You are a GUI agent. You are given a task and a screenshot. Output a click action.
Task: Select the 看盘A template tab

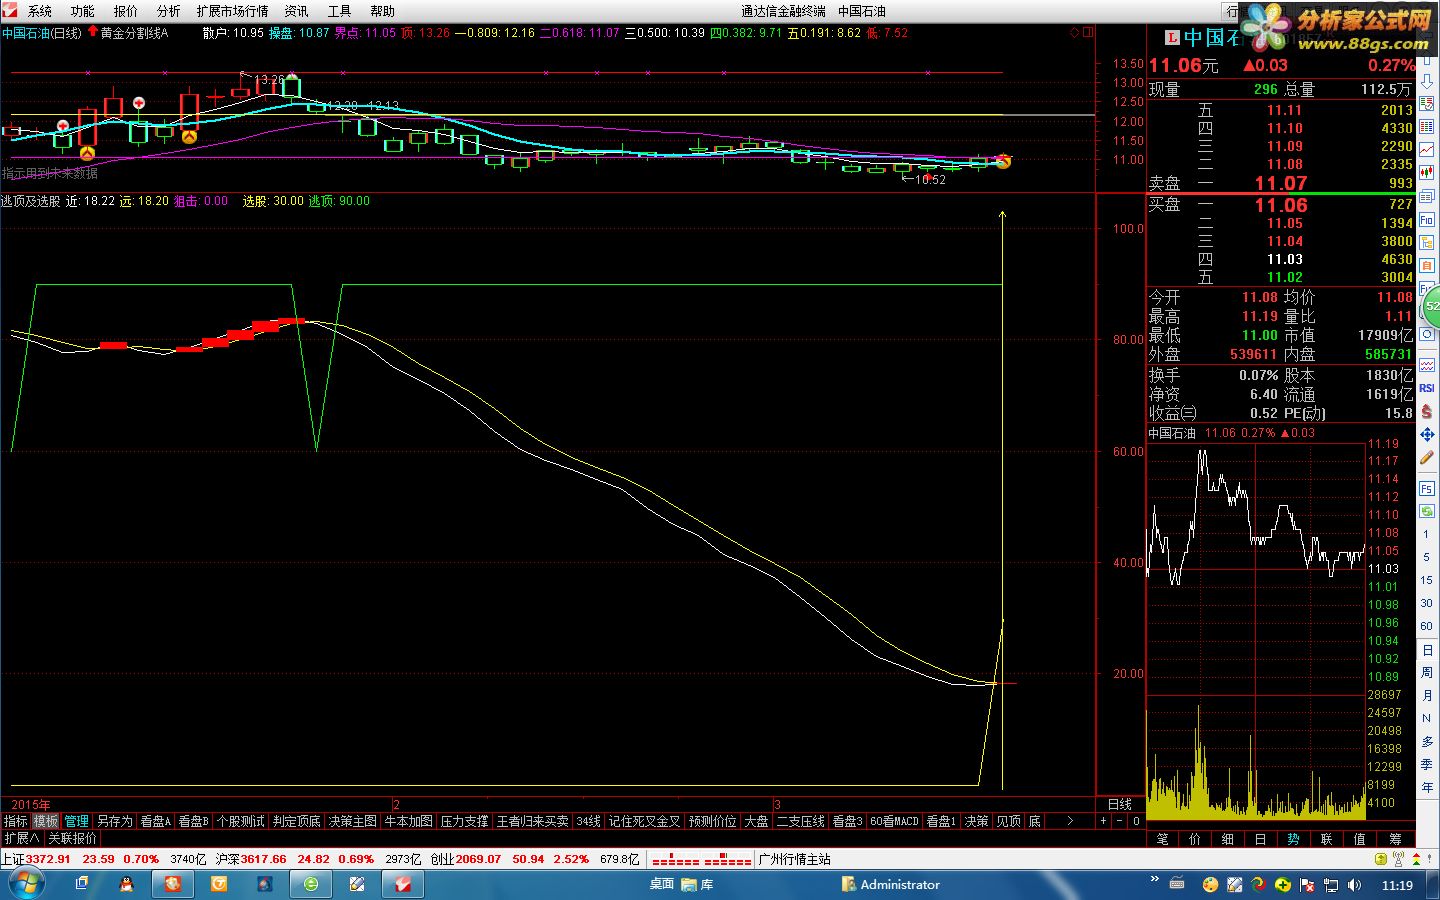[156, 821]
